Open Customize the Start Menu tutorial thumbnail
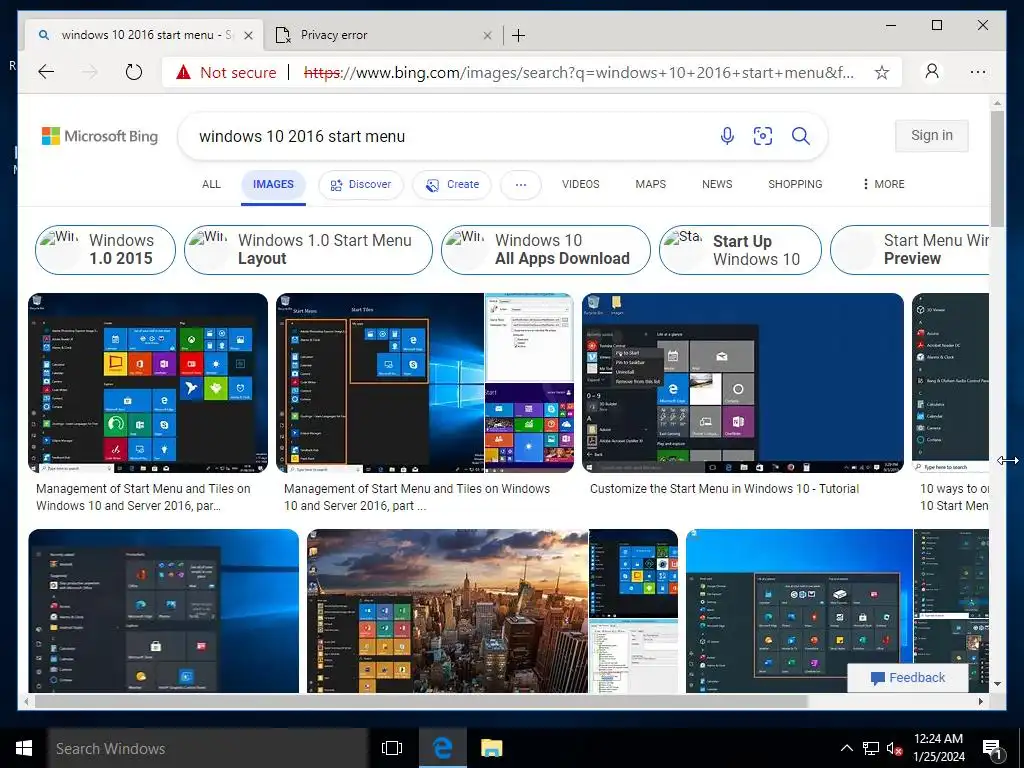The height and width of the screenshot is (768, 1024). [743, 383]
